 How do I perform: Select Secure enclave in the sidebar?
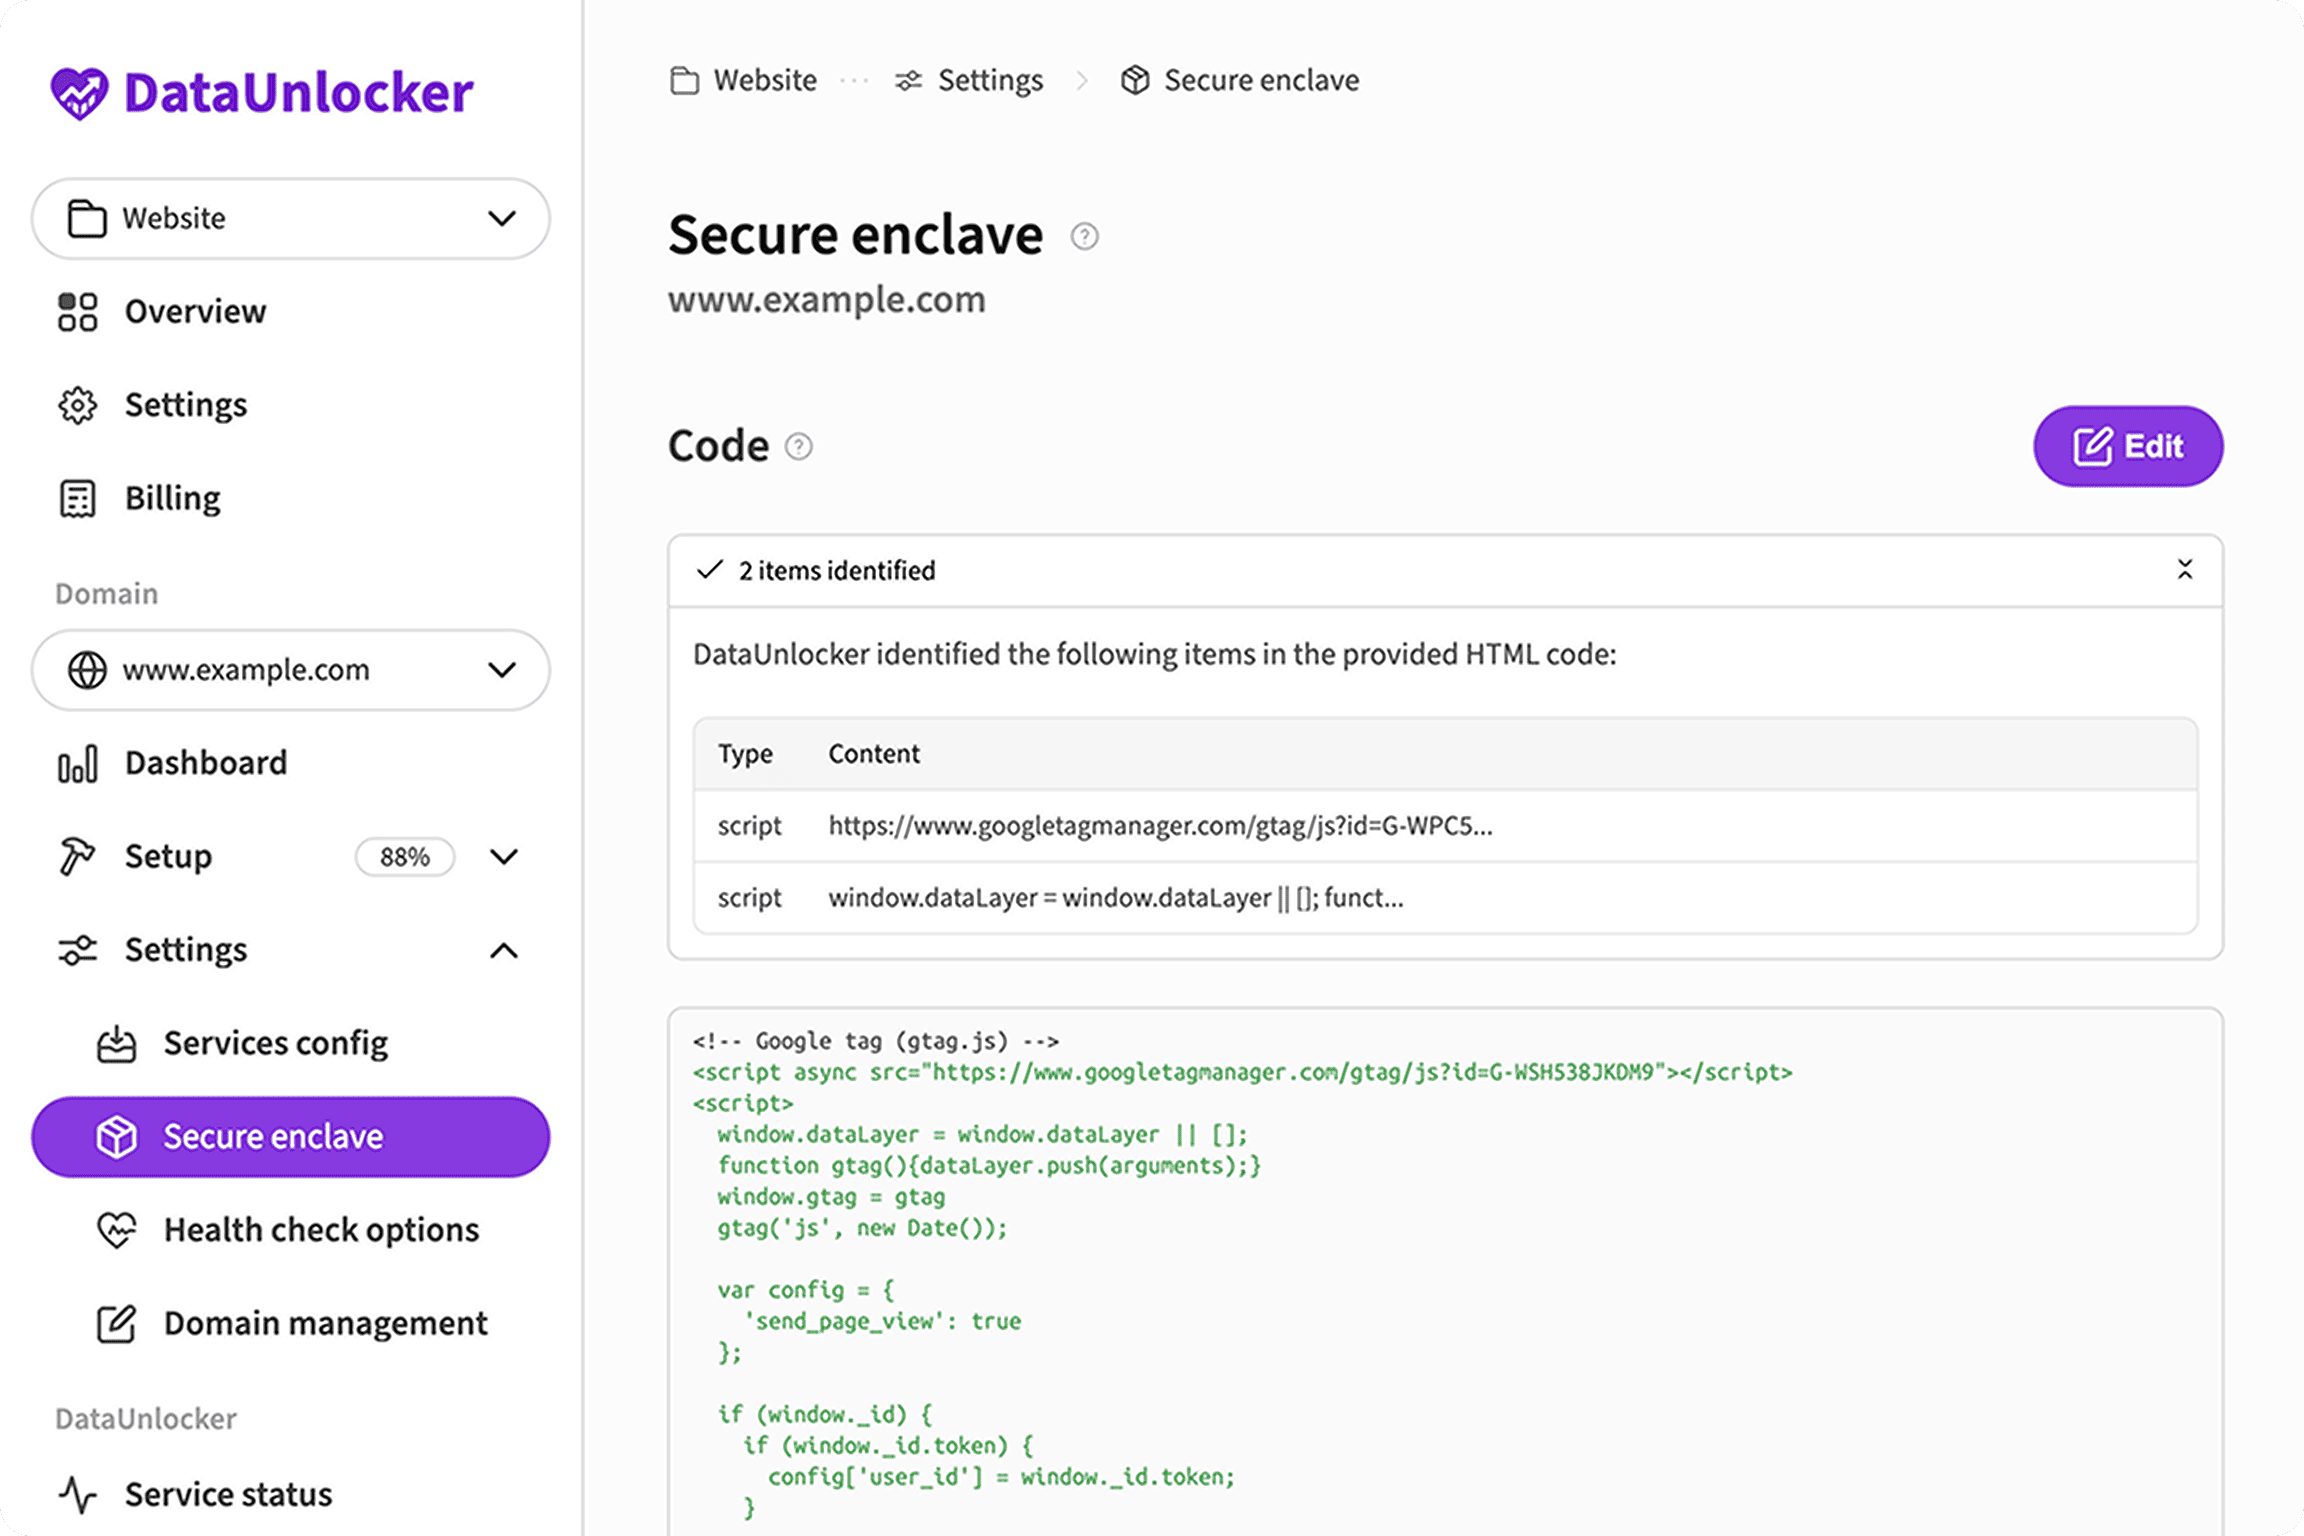(272, 1136)
